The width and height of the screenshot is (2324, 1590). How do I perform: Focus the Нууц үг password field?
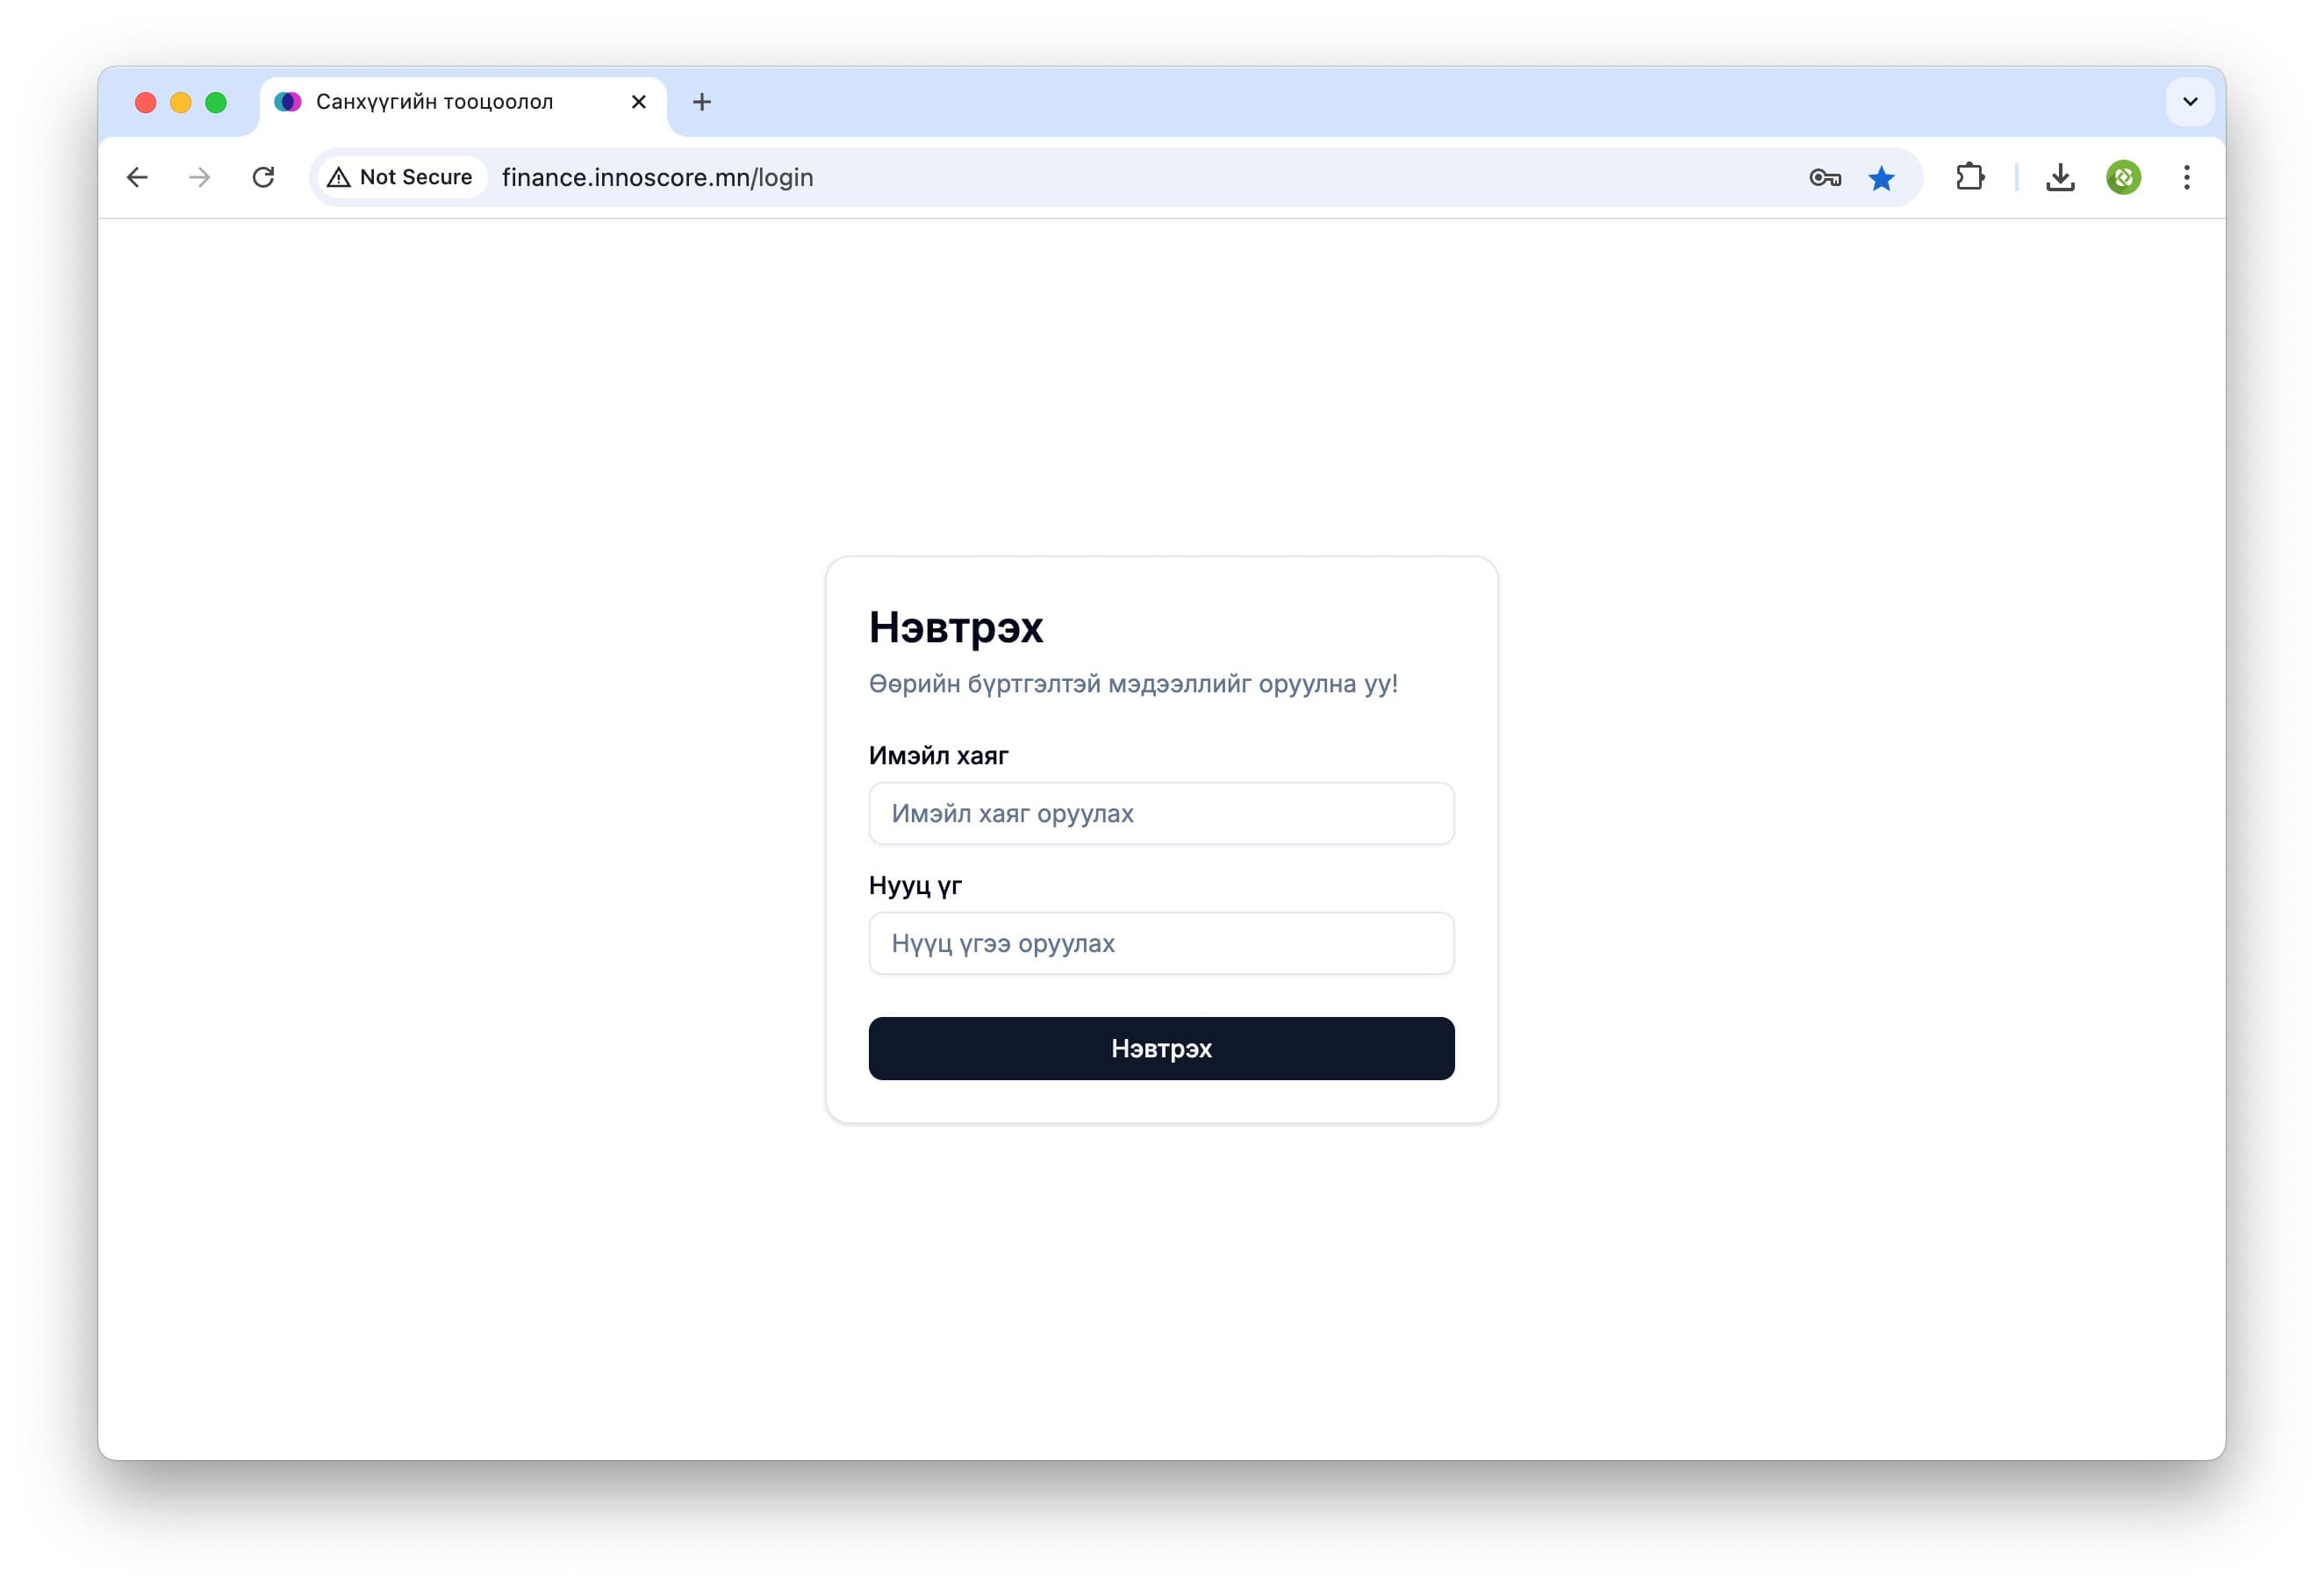[1161, 943]
